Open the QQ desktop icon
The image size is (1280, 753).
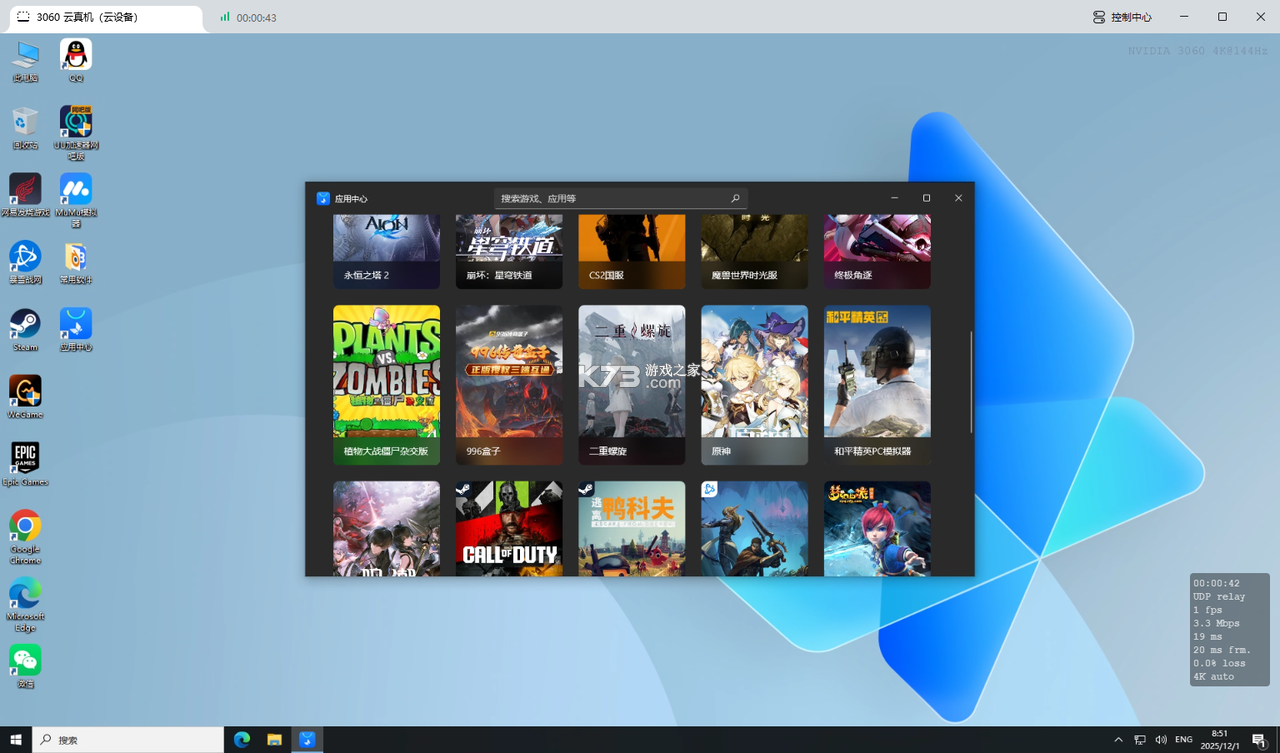coord(76,60)
